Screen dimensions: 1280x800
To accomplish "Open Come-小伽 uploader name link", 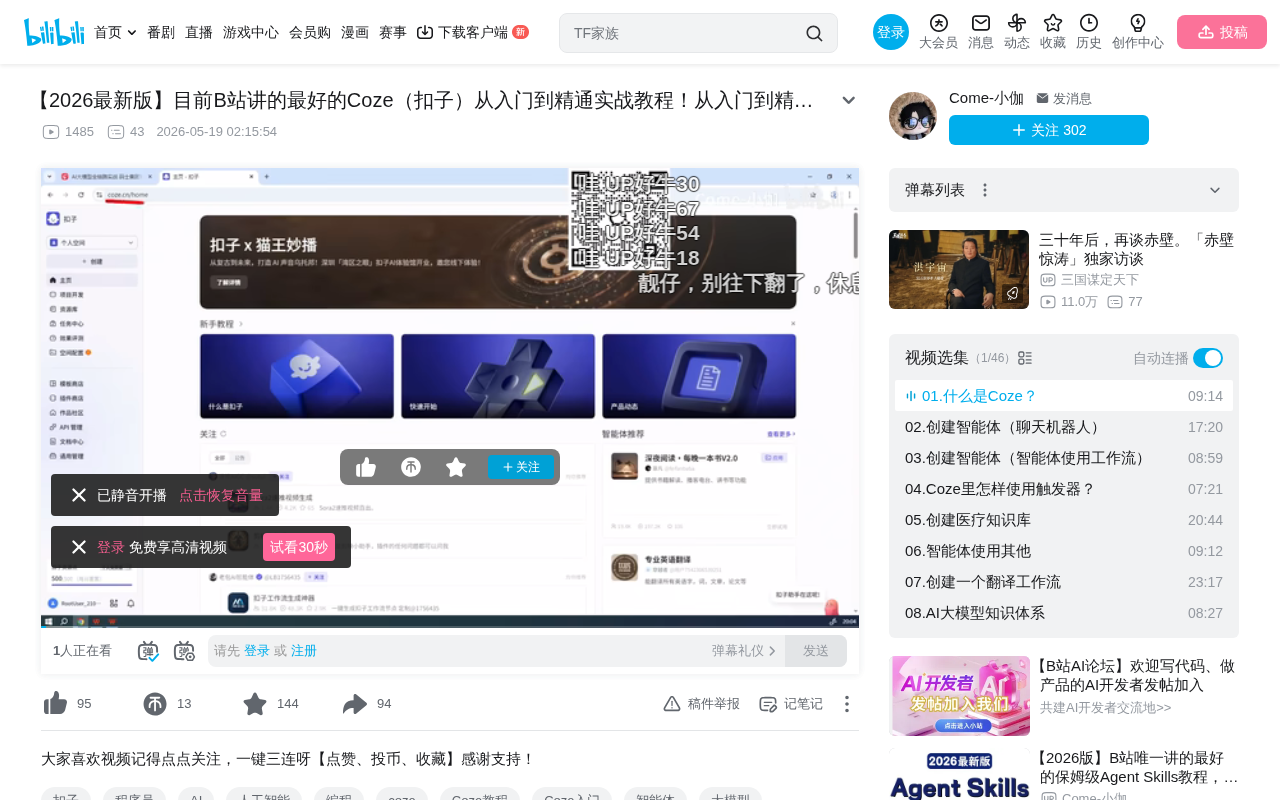I will pyautogui.click(x=986, y=98).
